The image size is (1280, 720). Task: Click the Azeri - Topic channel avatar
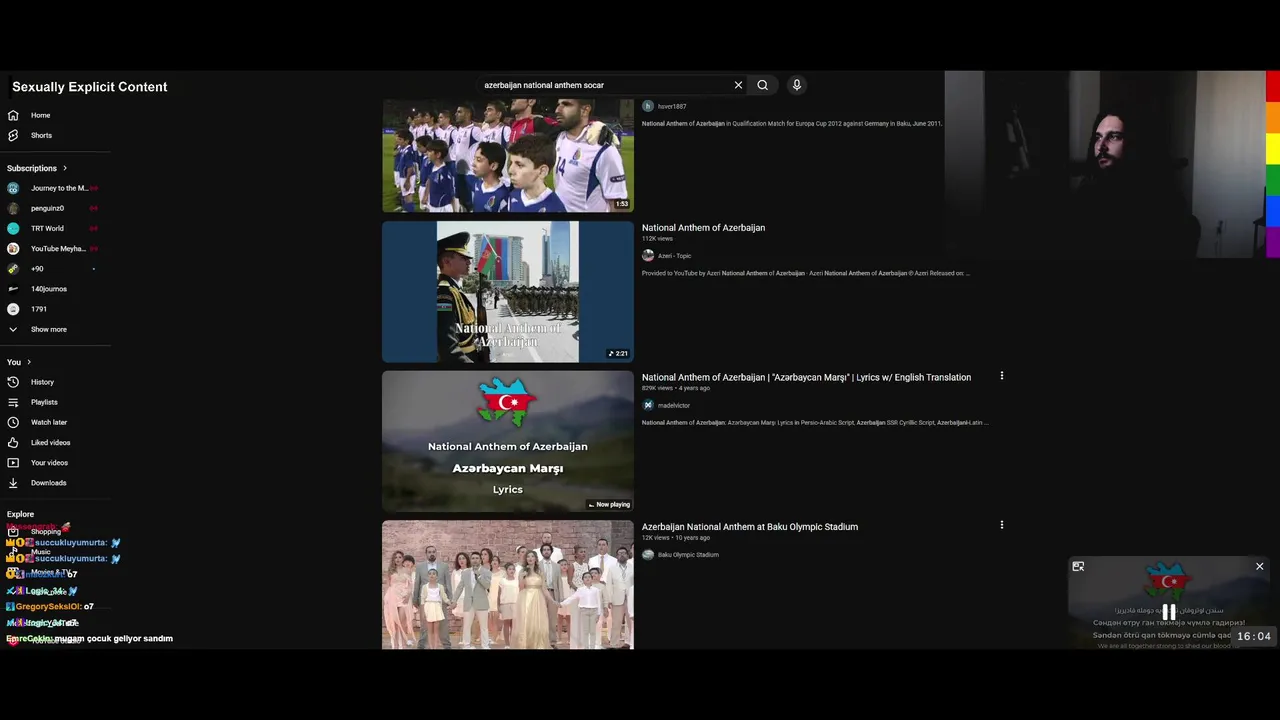(x=648, y=256)
